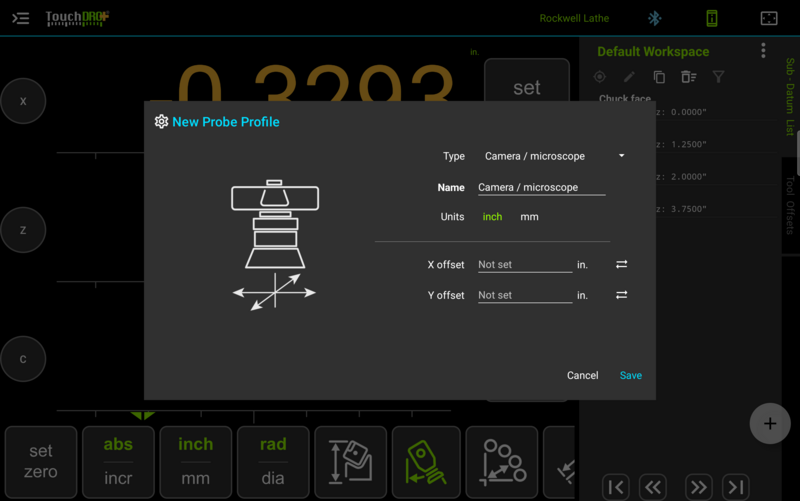The height and width of the screenshot is (501, 800).
Task: Save the new probe profile
Action: click(x=631, y=375)
